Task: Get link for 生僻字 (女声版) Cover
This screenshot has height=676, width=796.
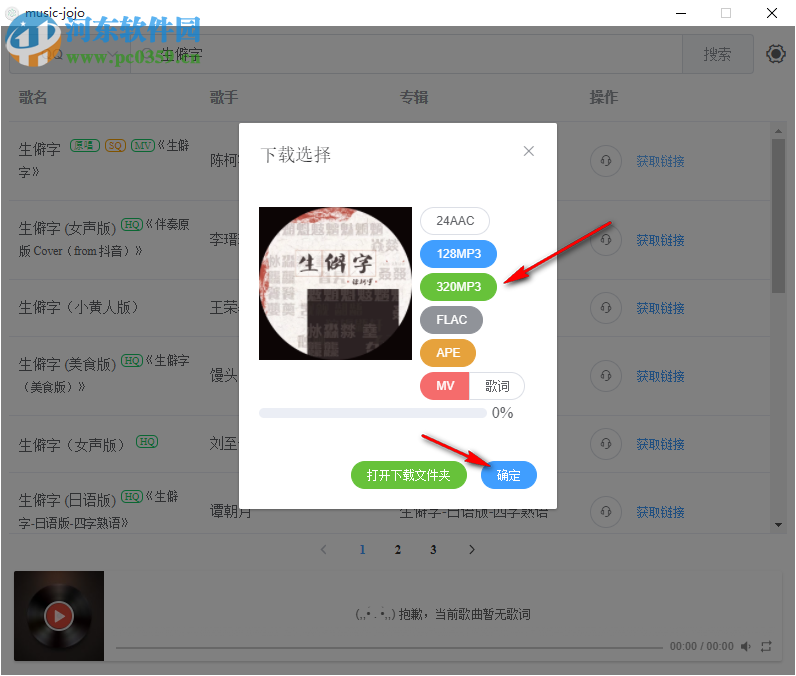Action: [x=660, y=240]
